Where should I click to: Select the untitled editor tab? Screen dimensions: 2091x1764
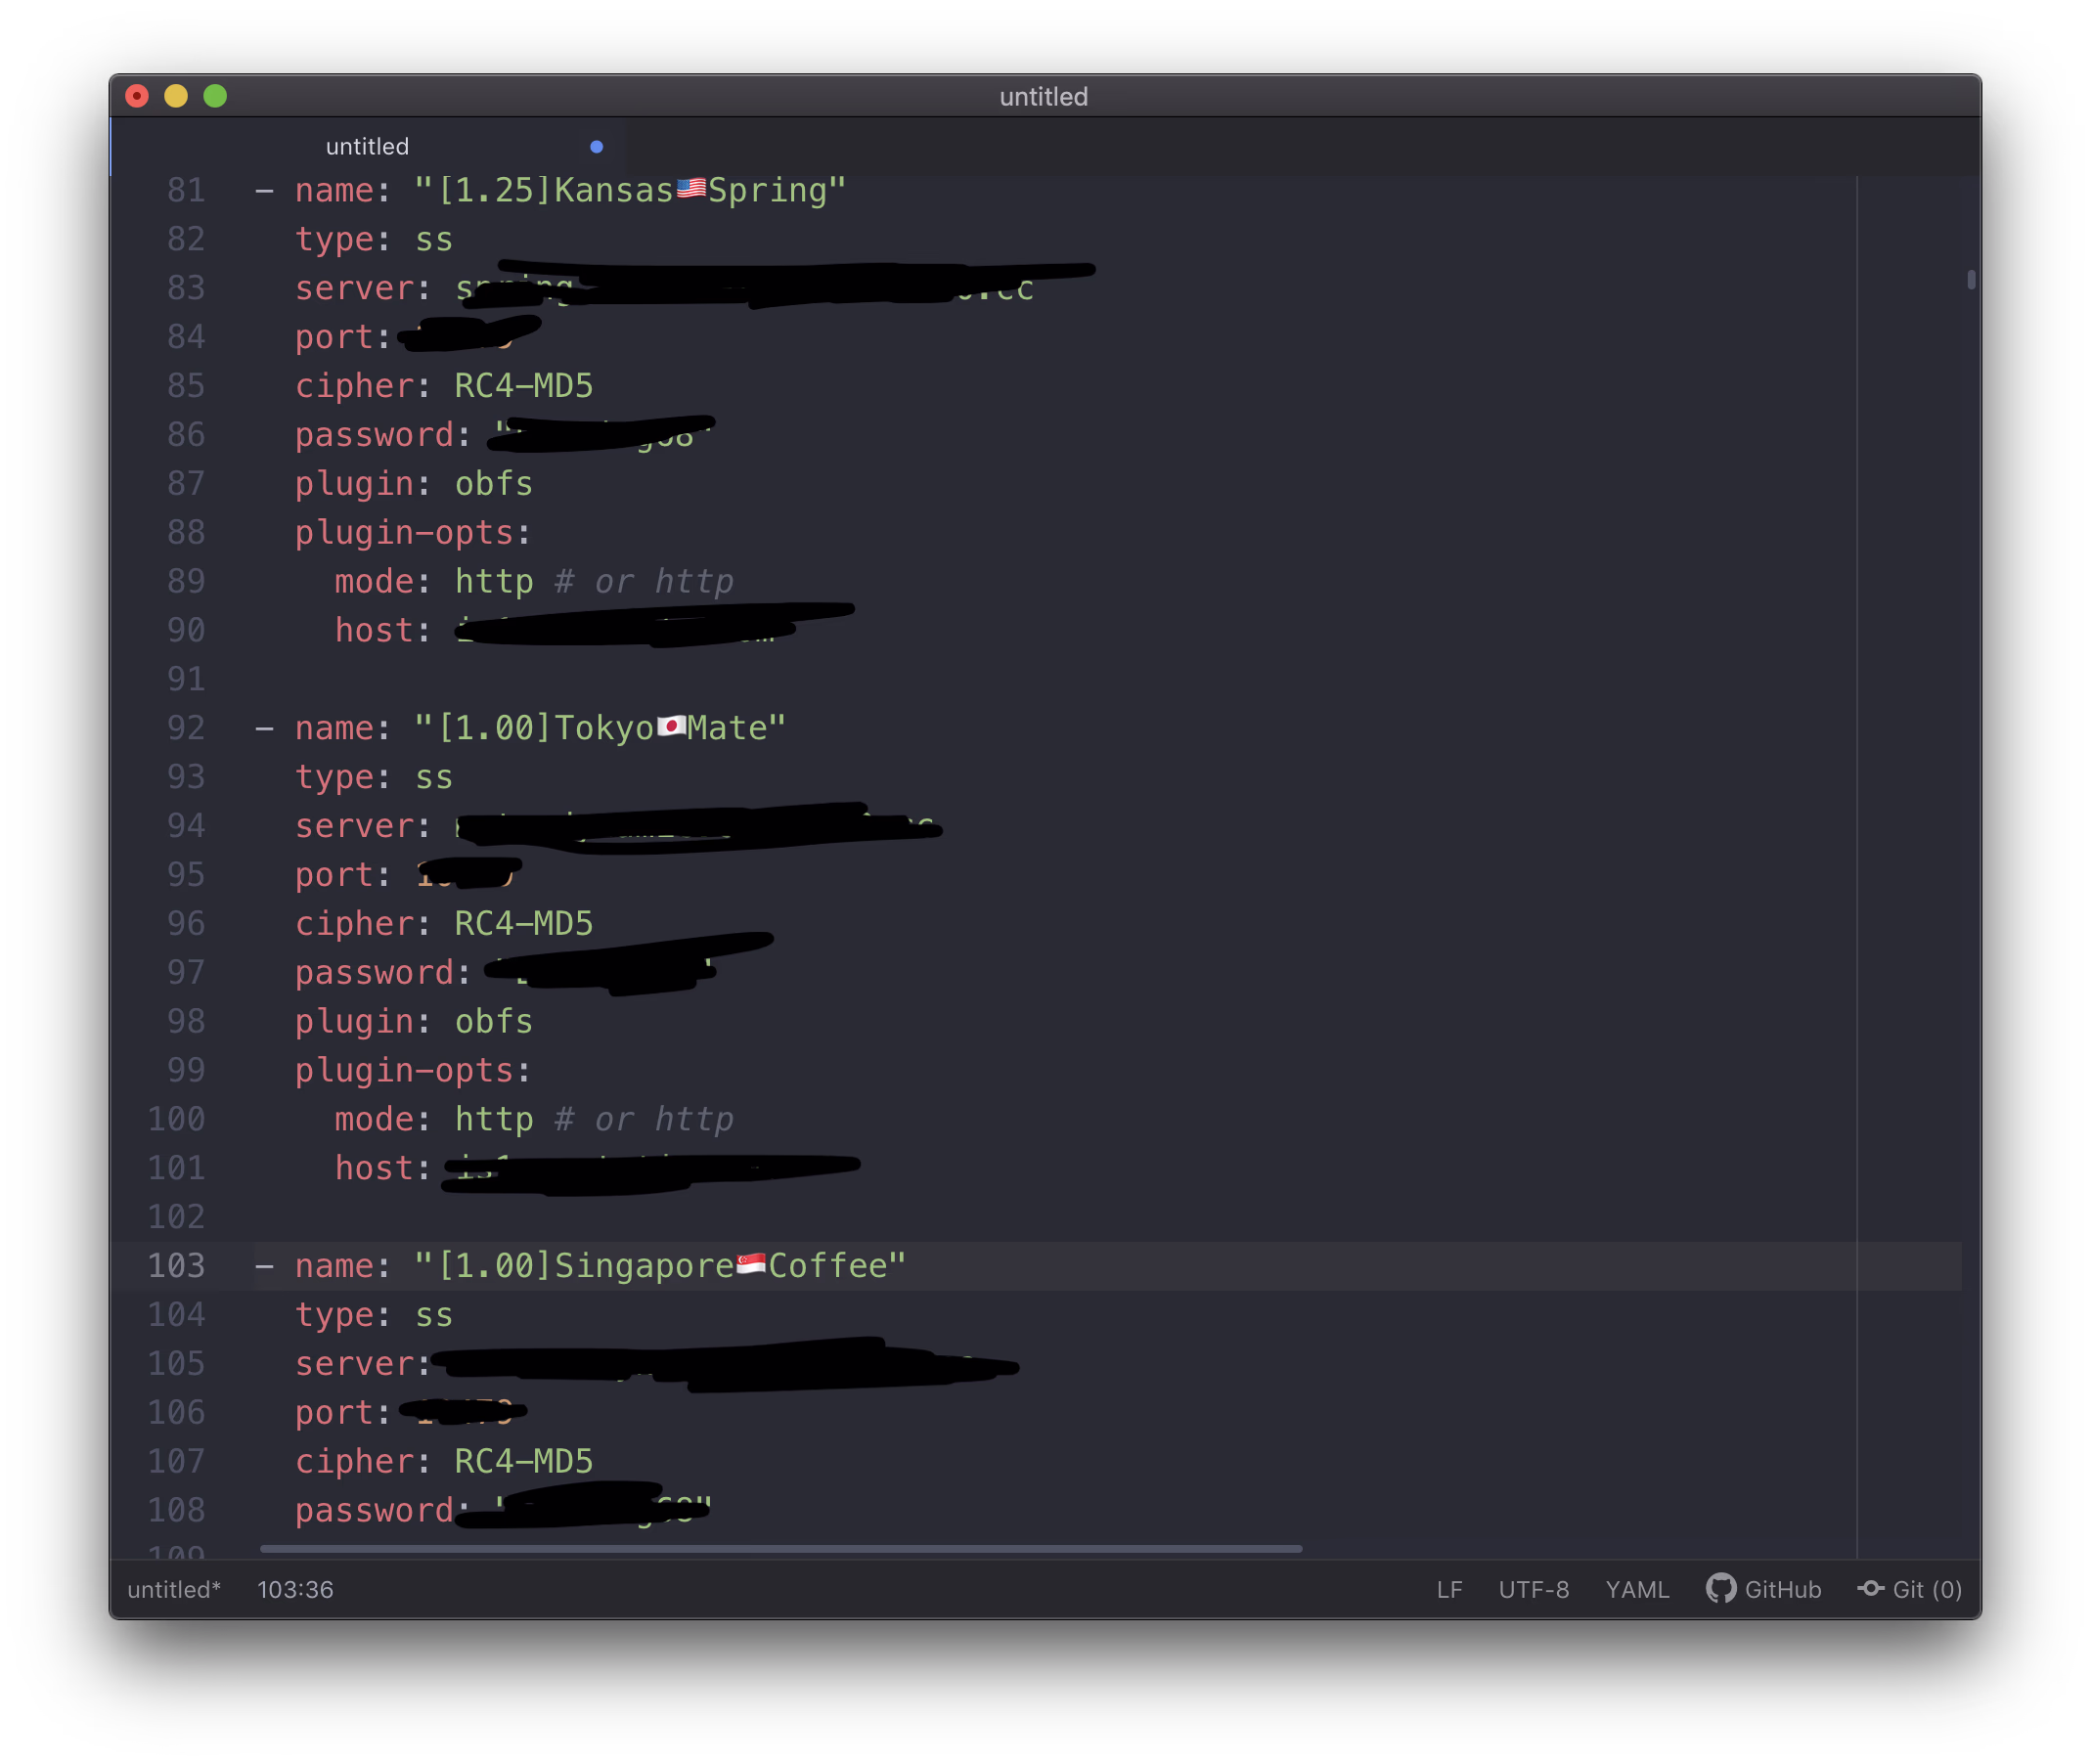point(368,147)
